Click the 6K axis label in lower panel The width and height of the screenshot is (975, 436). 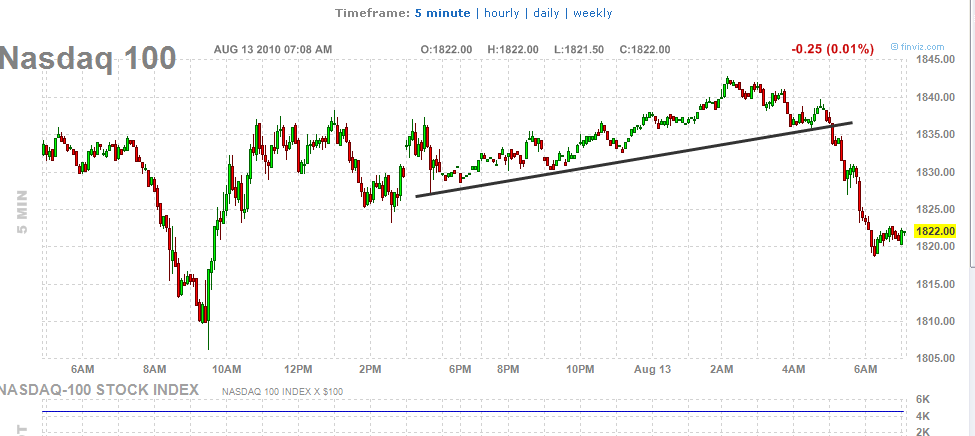tap(924, 399)
